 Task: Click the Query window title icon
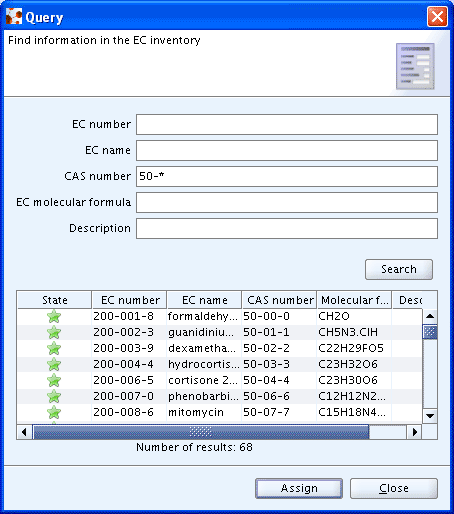pyautogui.click(x=14, y=16)
